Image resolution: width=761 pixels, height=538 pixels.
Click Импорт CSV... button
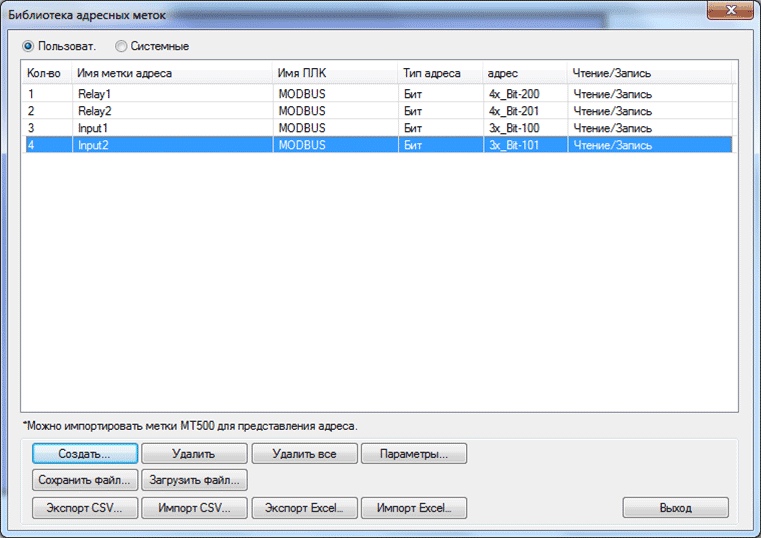pyautogui.click(x=194, y=508)
